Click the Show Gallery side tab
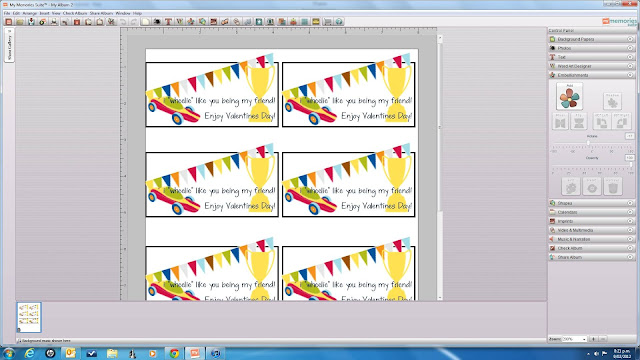 [x=9, y=45]
